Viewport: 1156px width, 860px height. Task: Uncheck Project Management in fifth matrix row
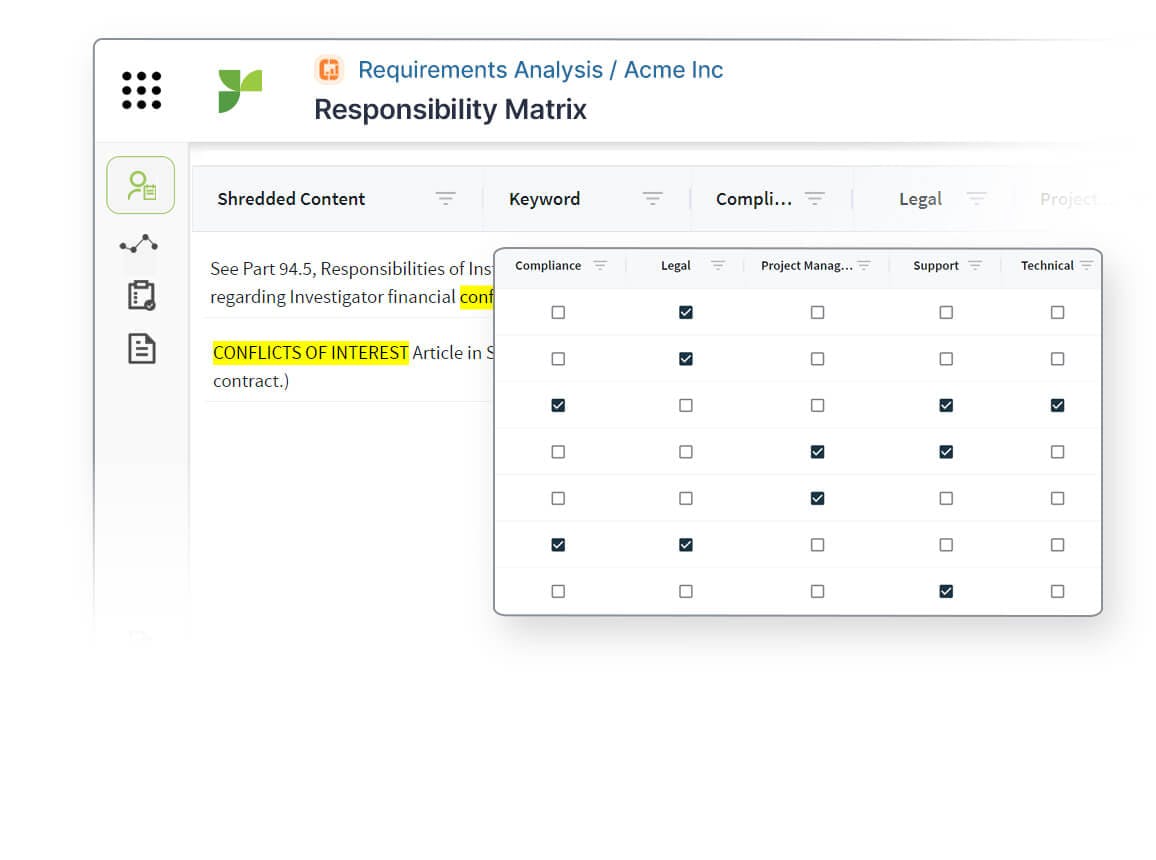[817, 498]
